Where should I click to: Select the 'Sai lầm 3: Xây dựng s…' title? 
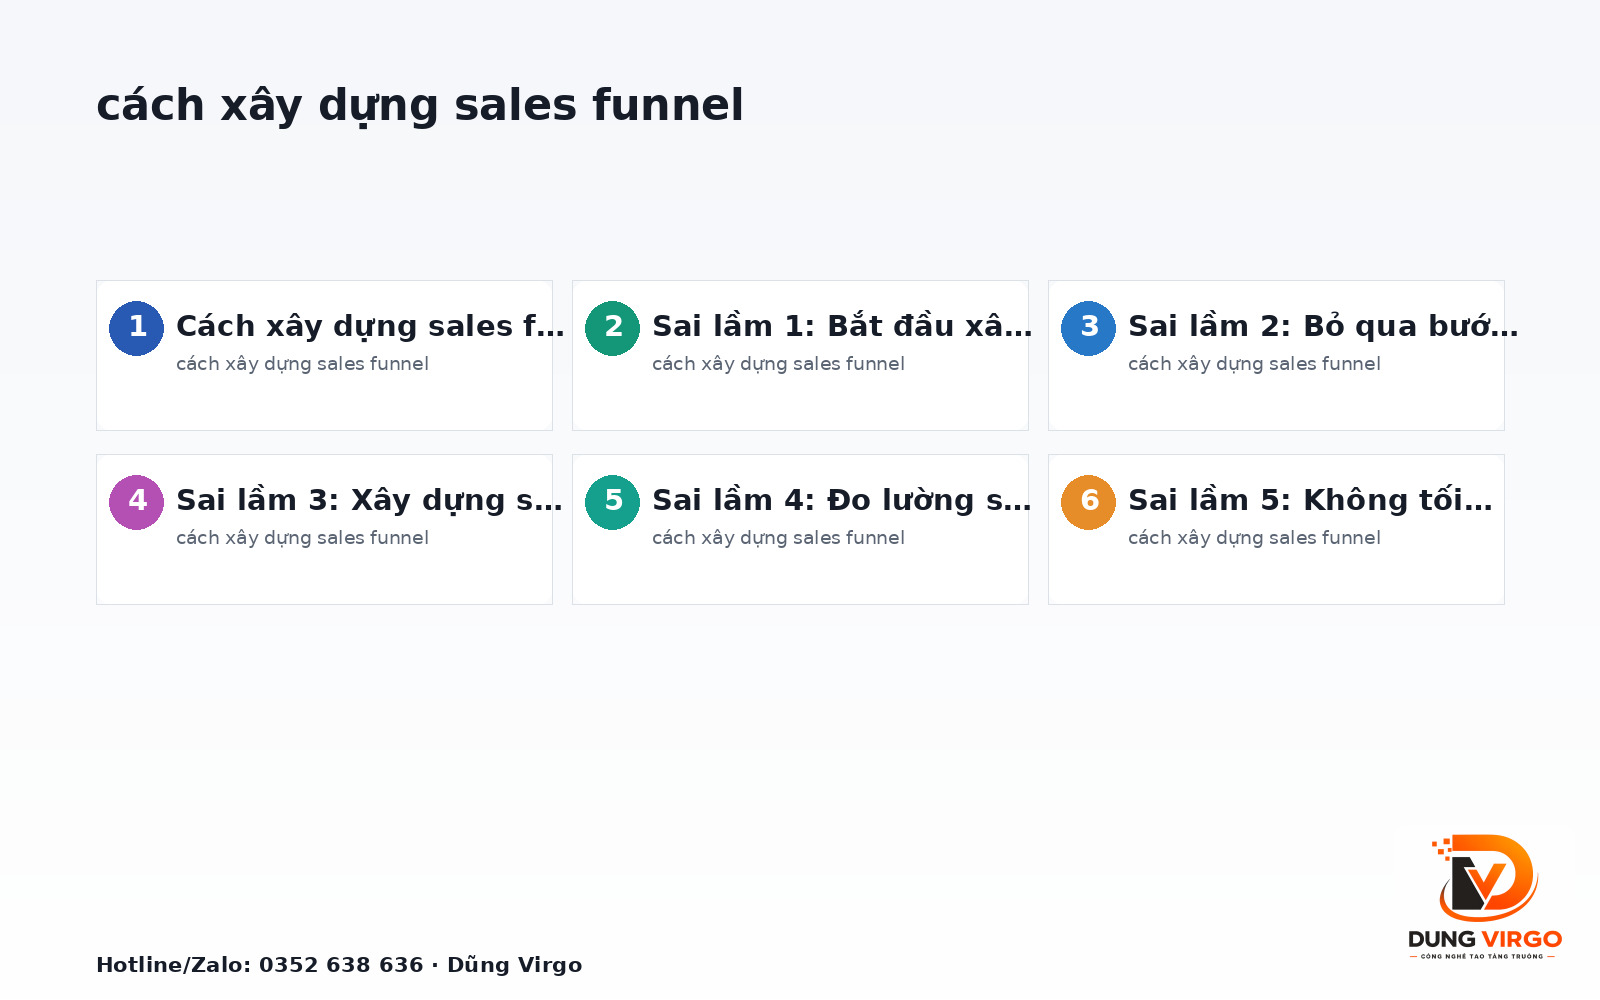369,500
